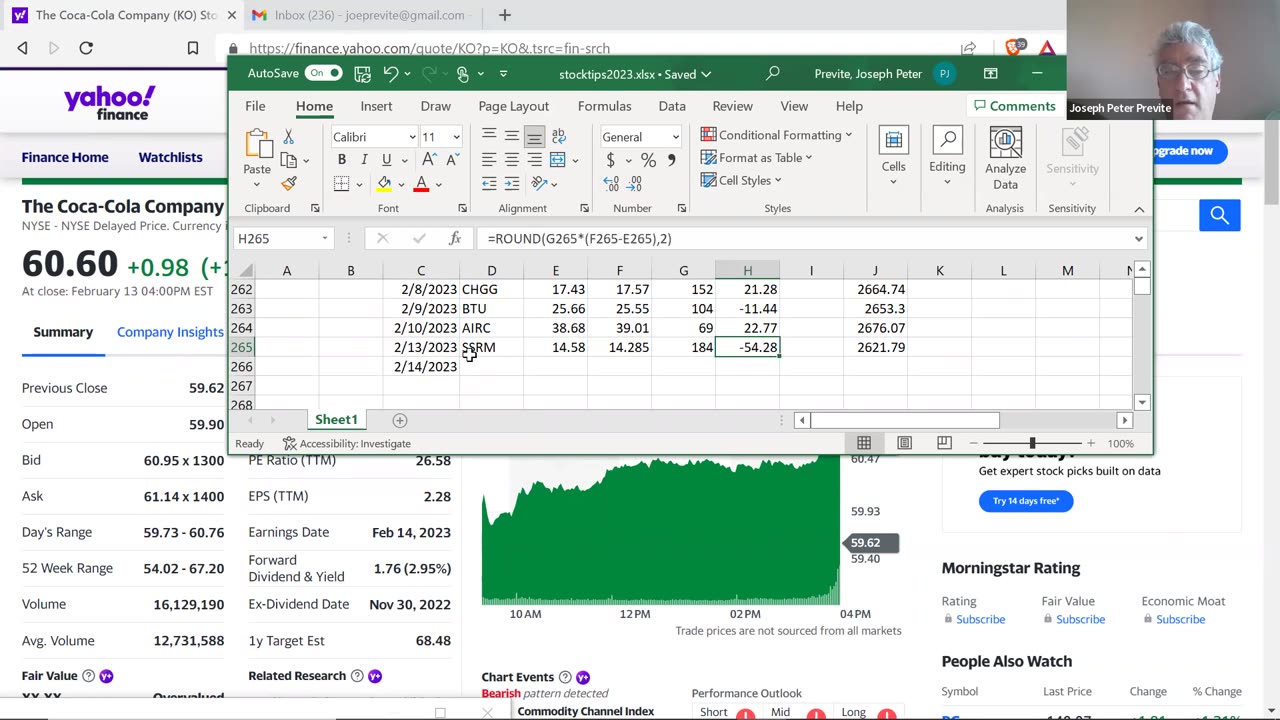This screenshot has width=1280, height=720.
Task: Toggle Bold formatting
Action: tap(341, 160)
